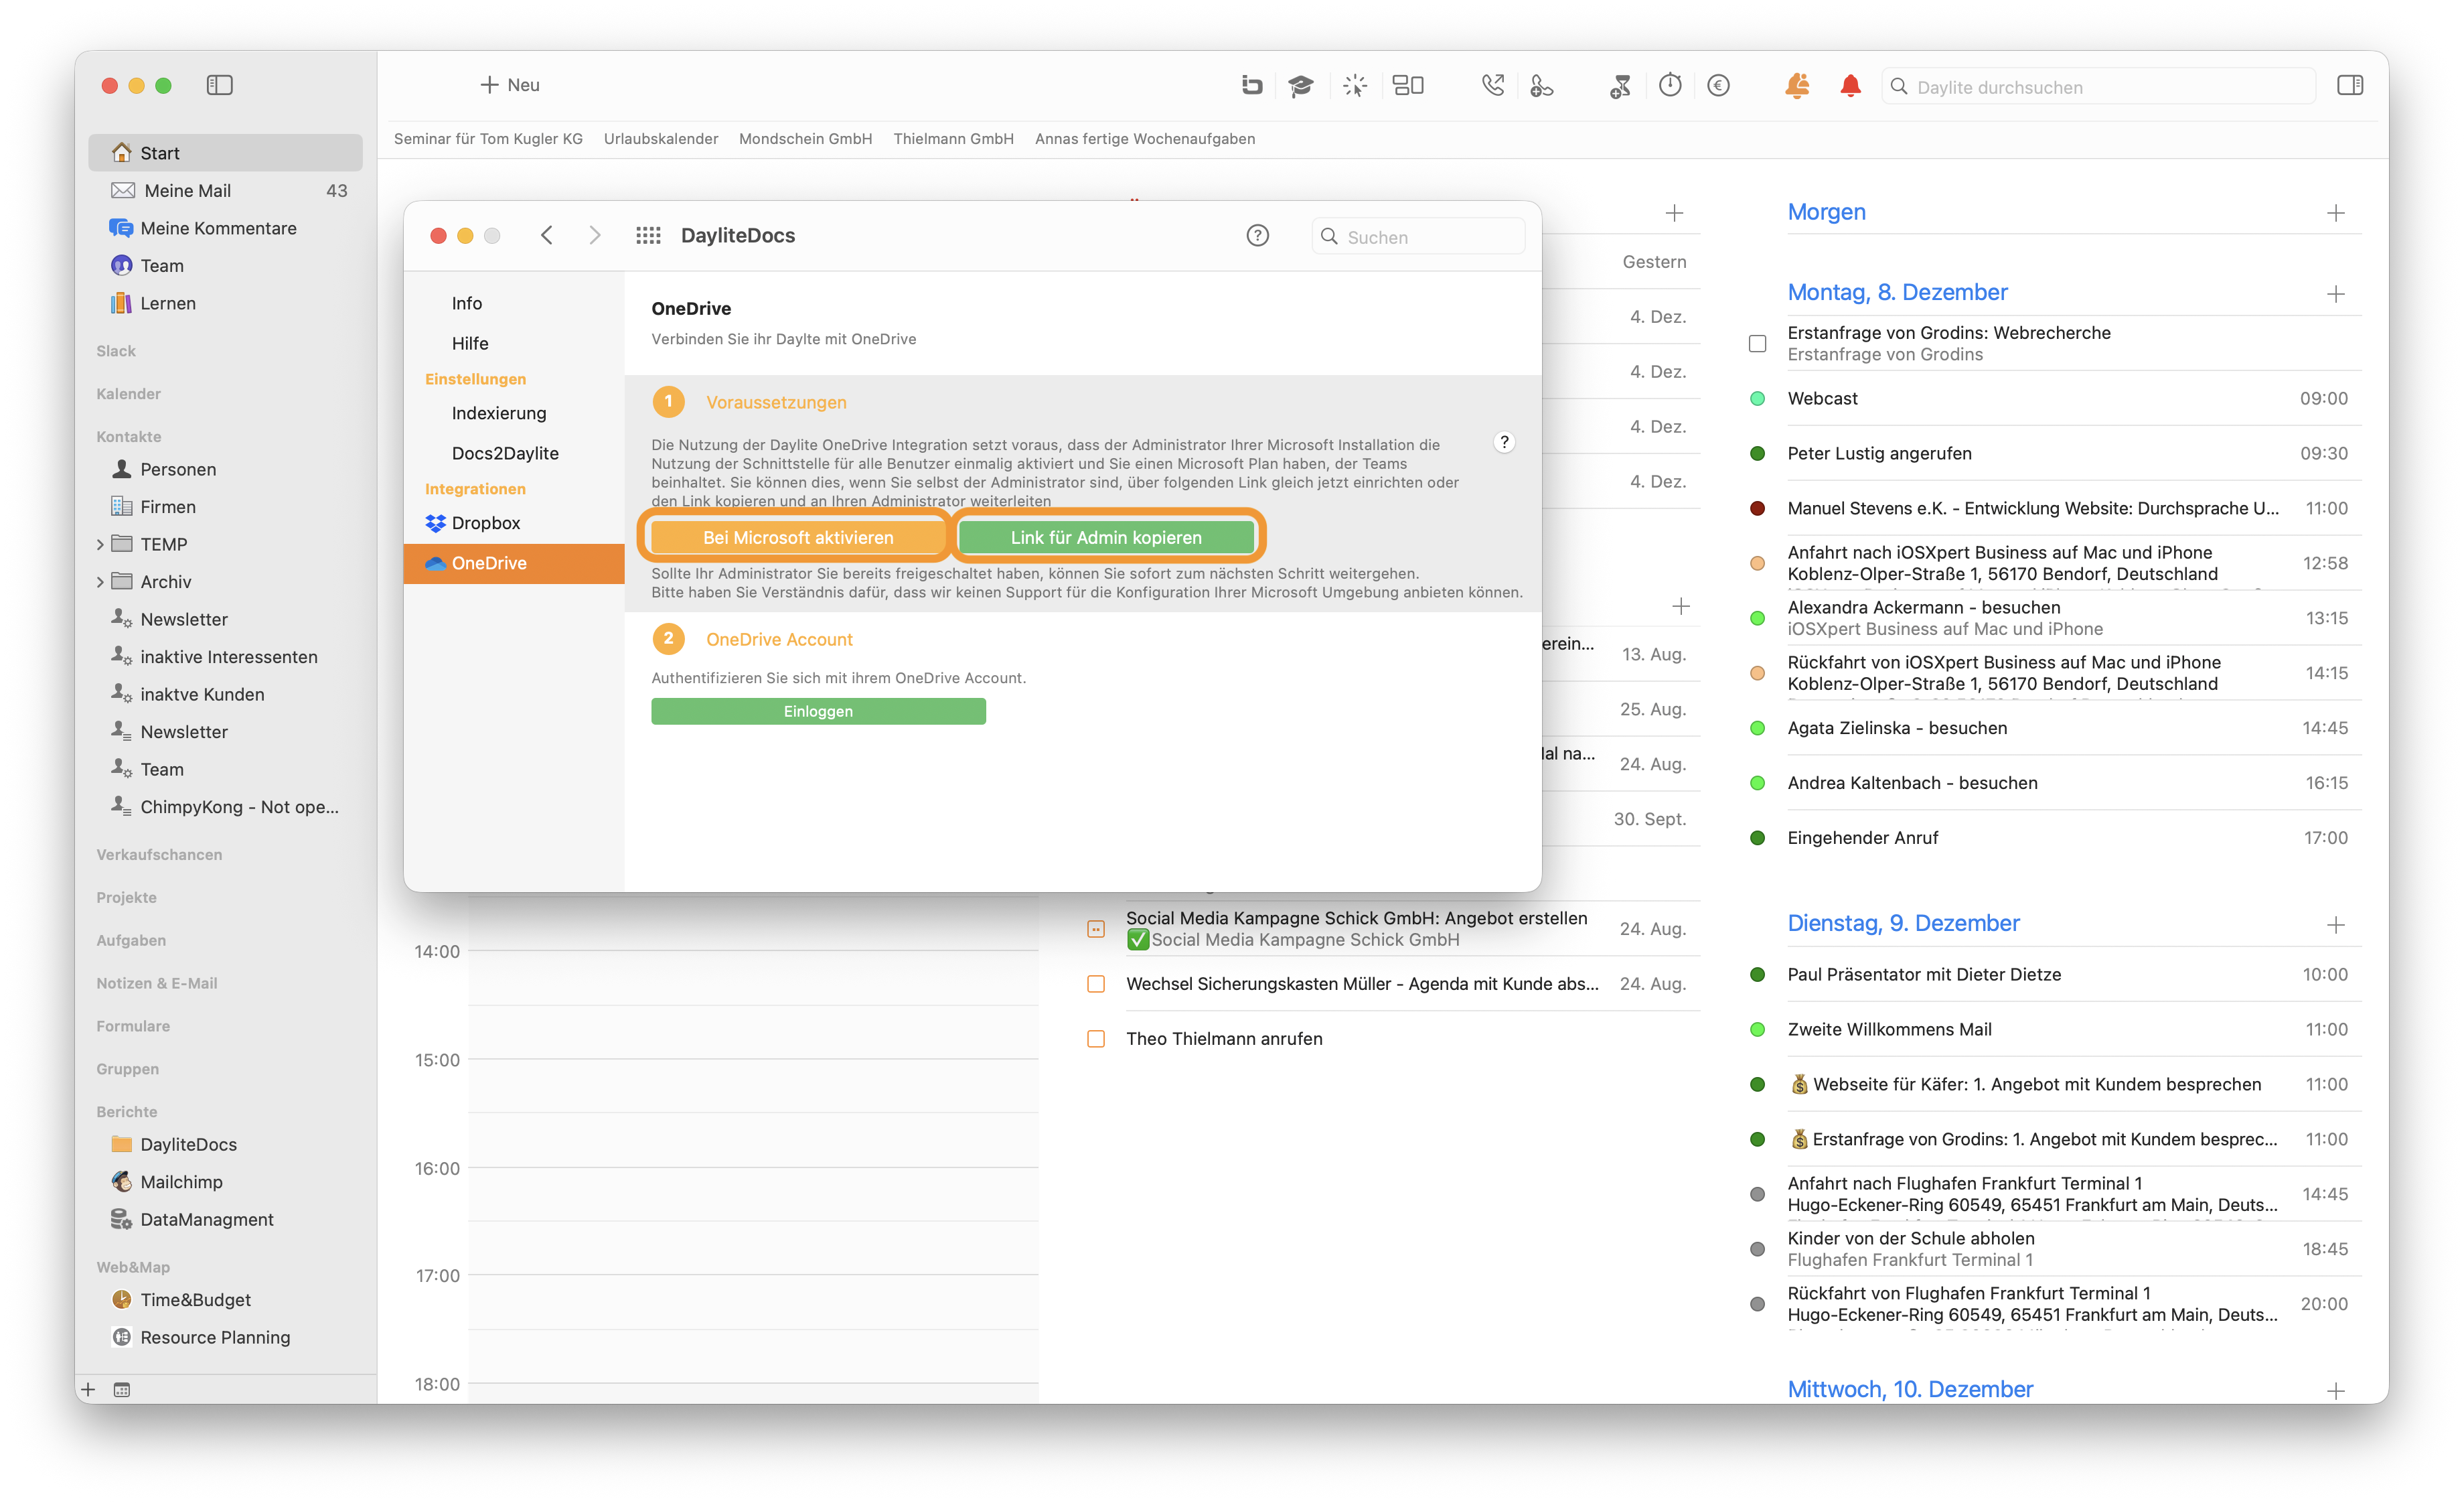2464x1503 pixels.
Task: Add an item to Mittwoch, 10. Dezember
Action: point(2335,1391)
